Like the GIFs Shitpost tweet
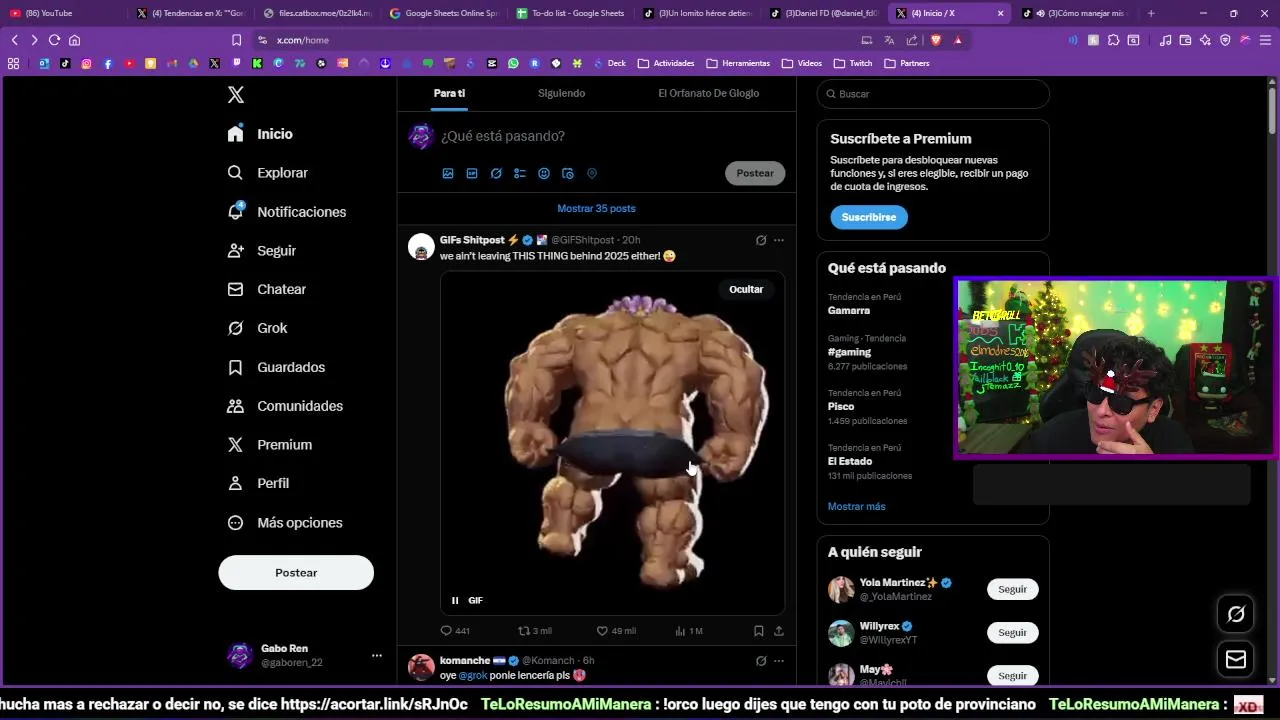Screen dimensions: 1280x720 (615, 631)
